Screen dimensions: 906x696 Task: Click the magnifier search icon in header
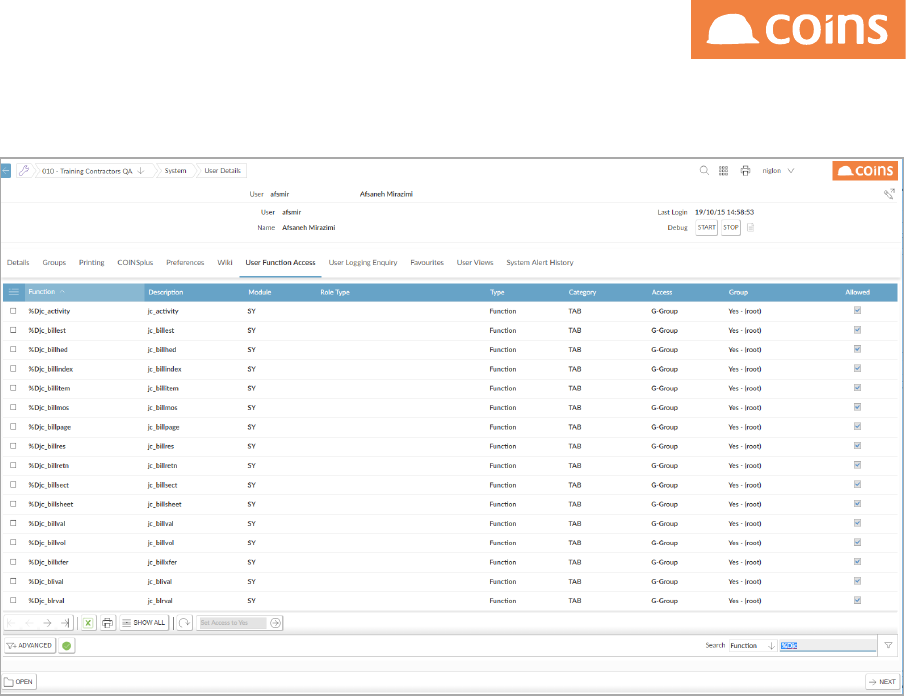coord(704,170)
